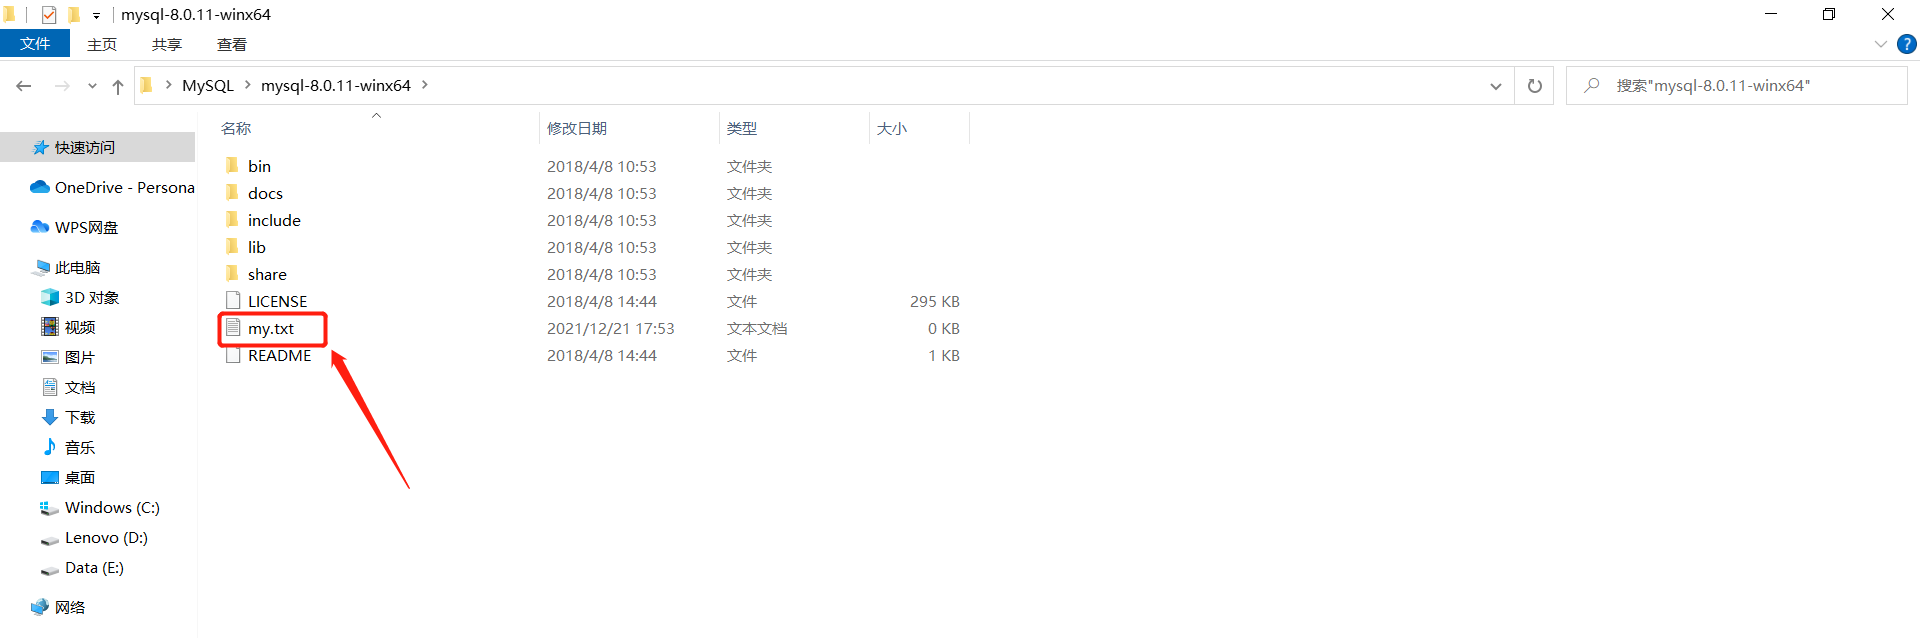Open 文档 folder in sidebar

68,387
